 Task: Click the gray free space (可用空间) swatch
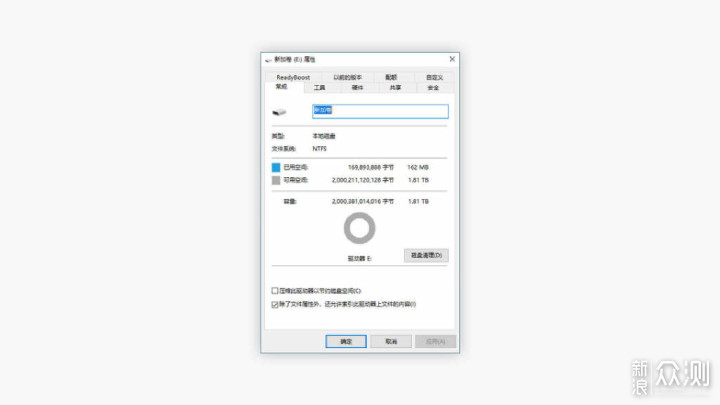[x=277, y=181]
